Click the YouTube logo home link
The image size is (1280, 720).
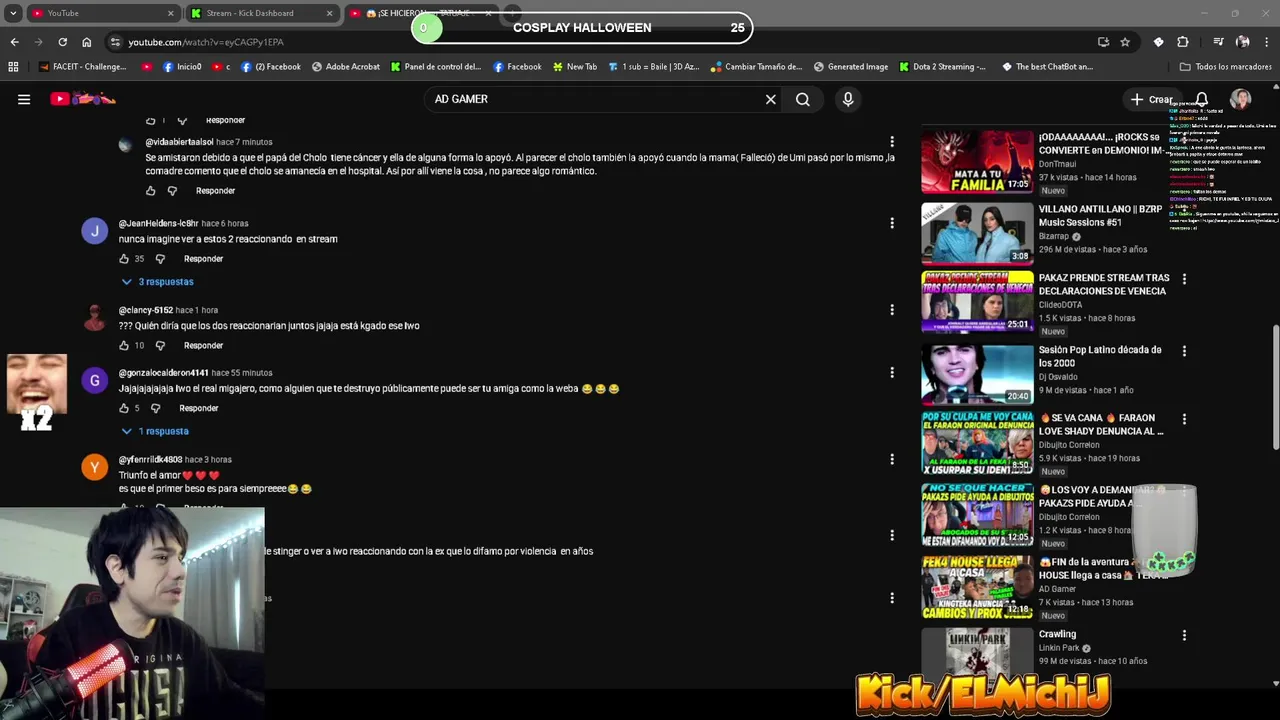(x=83, y=99)
